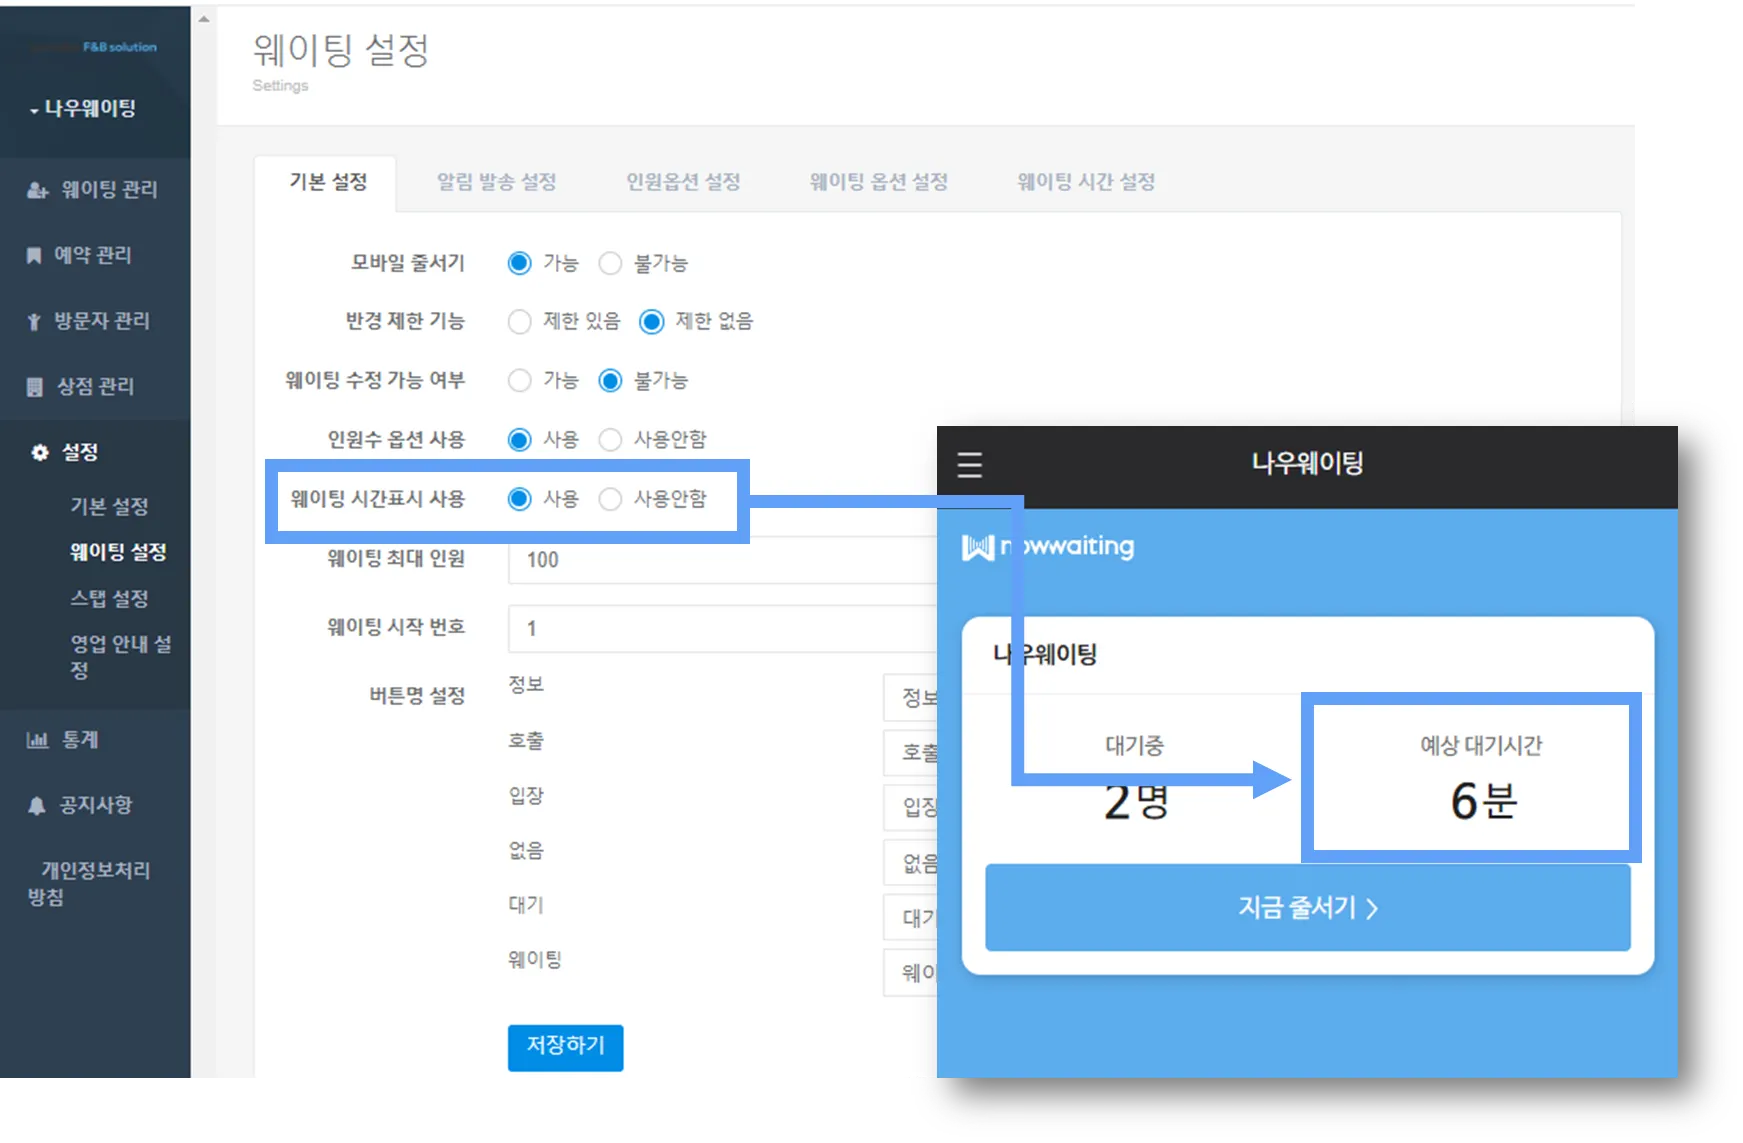This screenshot has height=1143, width=1743.
Task: Click the 웨이팅 관리 sidebar icon
Action: tap(37, 190)
